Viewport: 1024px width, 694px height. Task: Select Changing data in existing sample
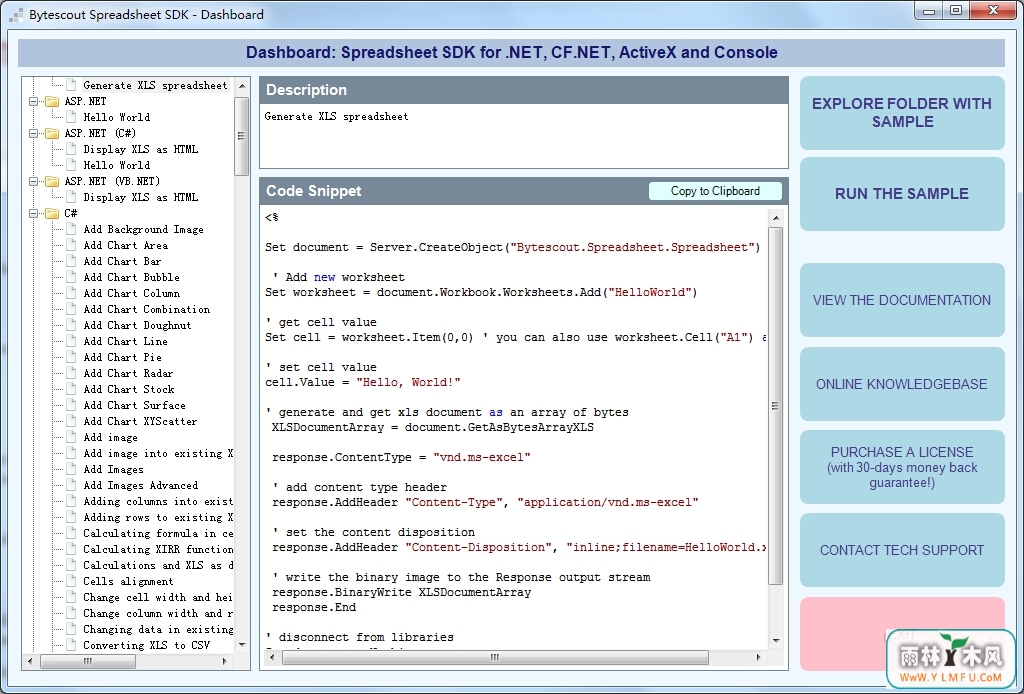(157, 629)
